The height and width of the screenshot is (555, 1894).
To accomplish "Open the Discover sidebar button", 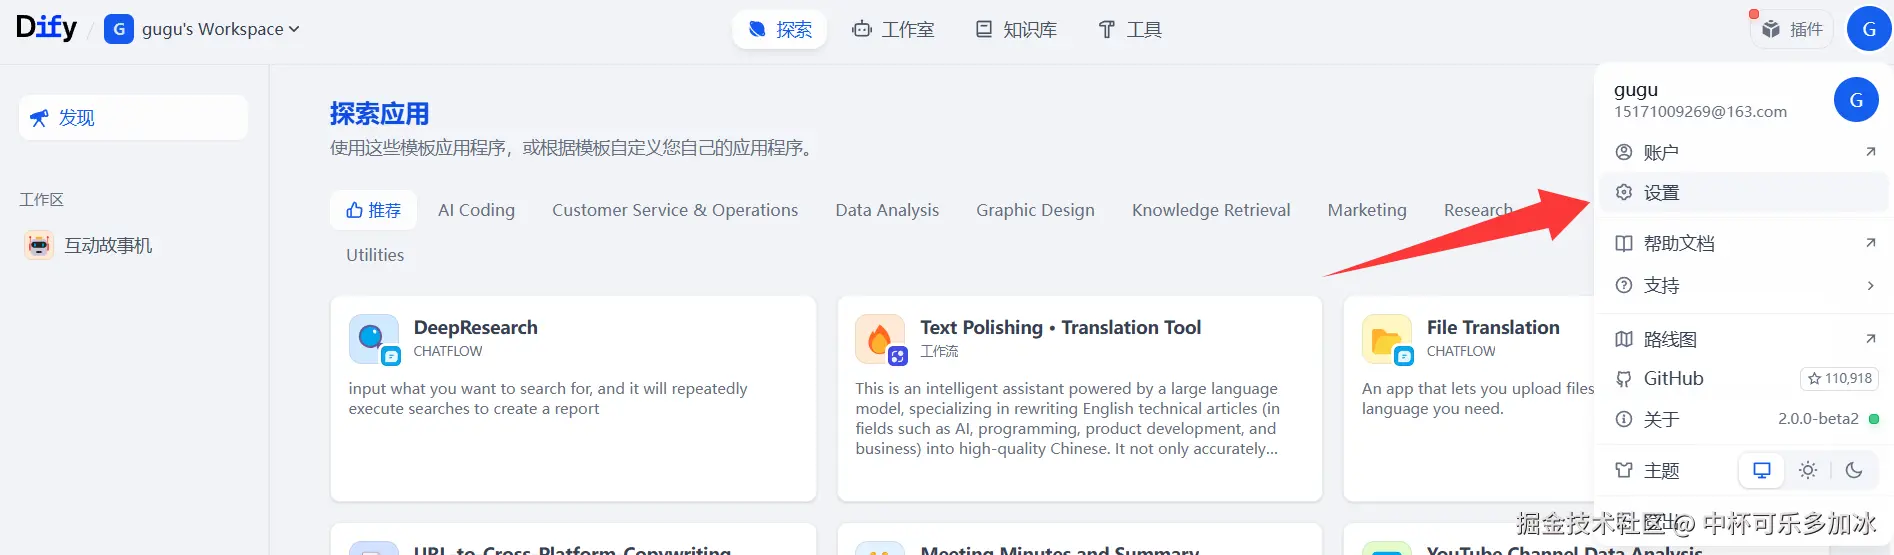I will (133, 118).
